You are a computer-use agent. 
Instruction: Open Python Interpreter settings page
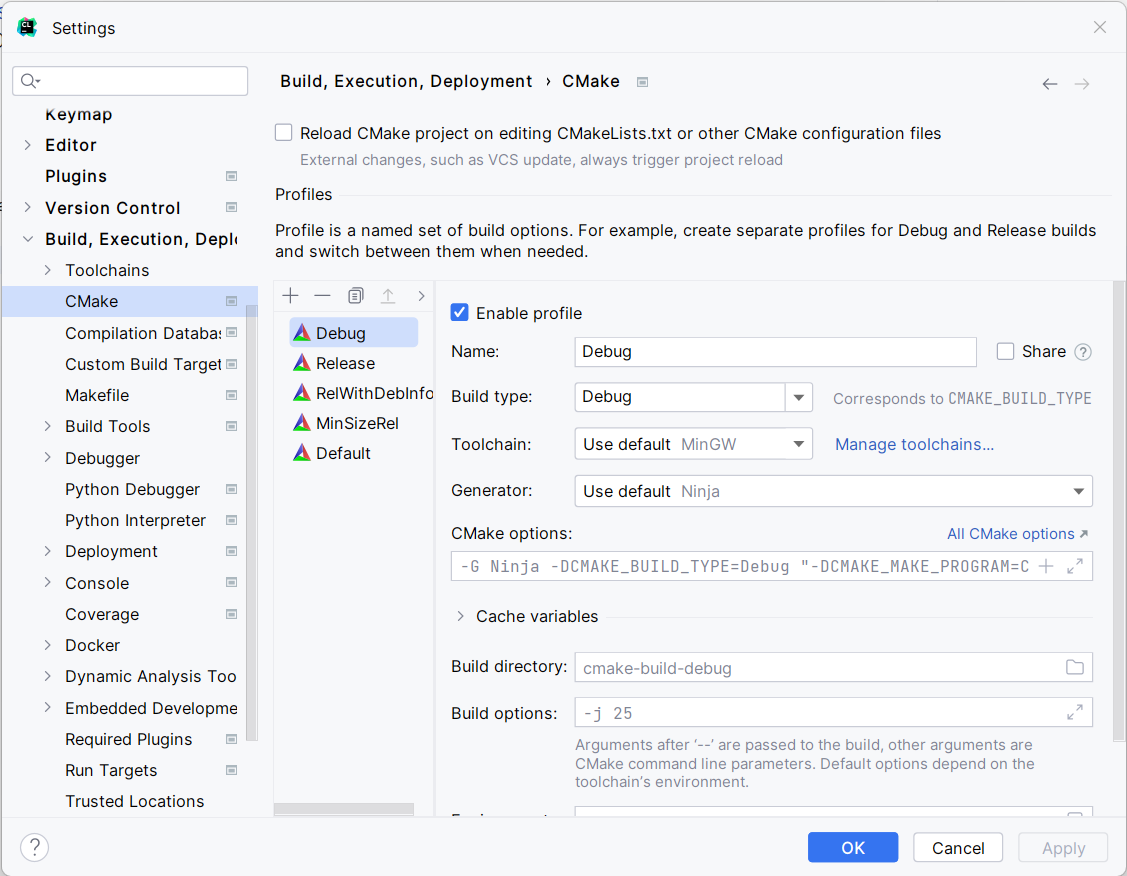click(x=135, y=520)
